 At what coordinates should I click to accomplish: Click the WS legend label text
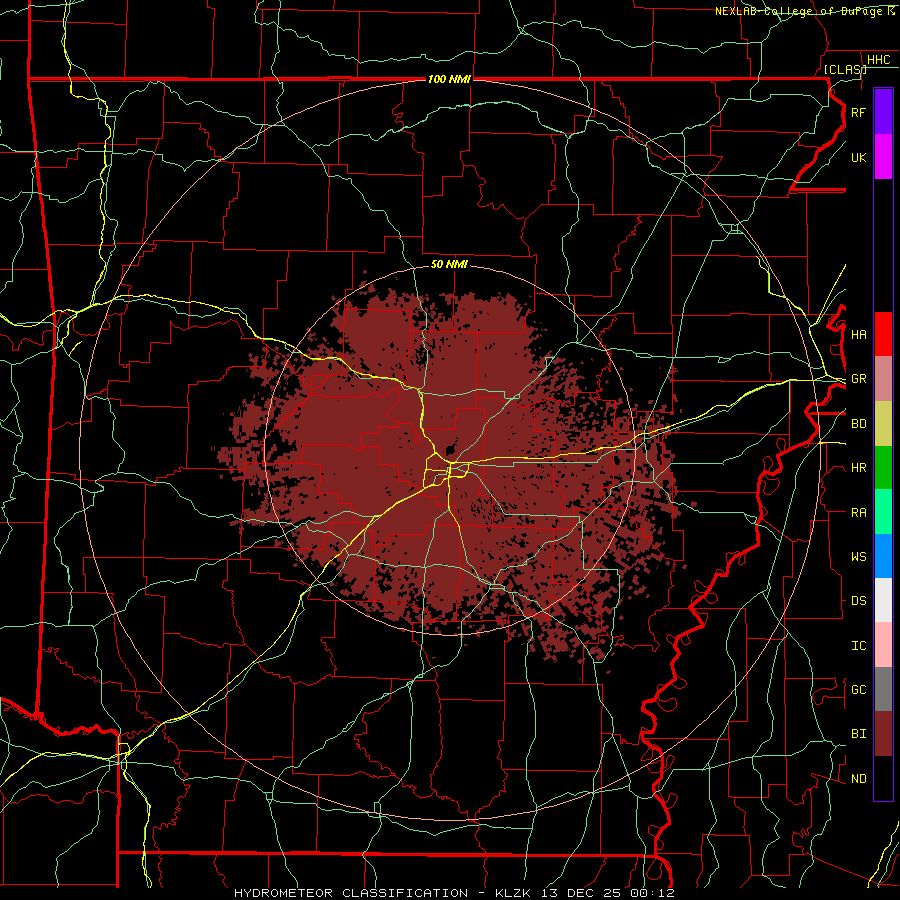[x=858, y=557]
